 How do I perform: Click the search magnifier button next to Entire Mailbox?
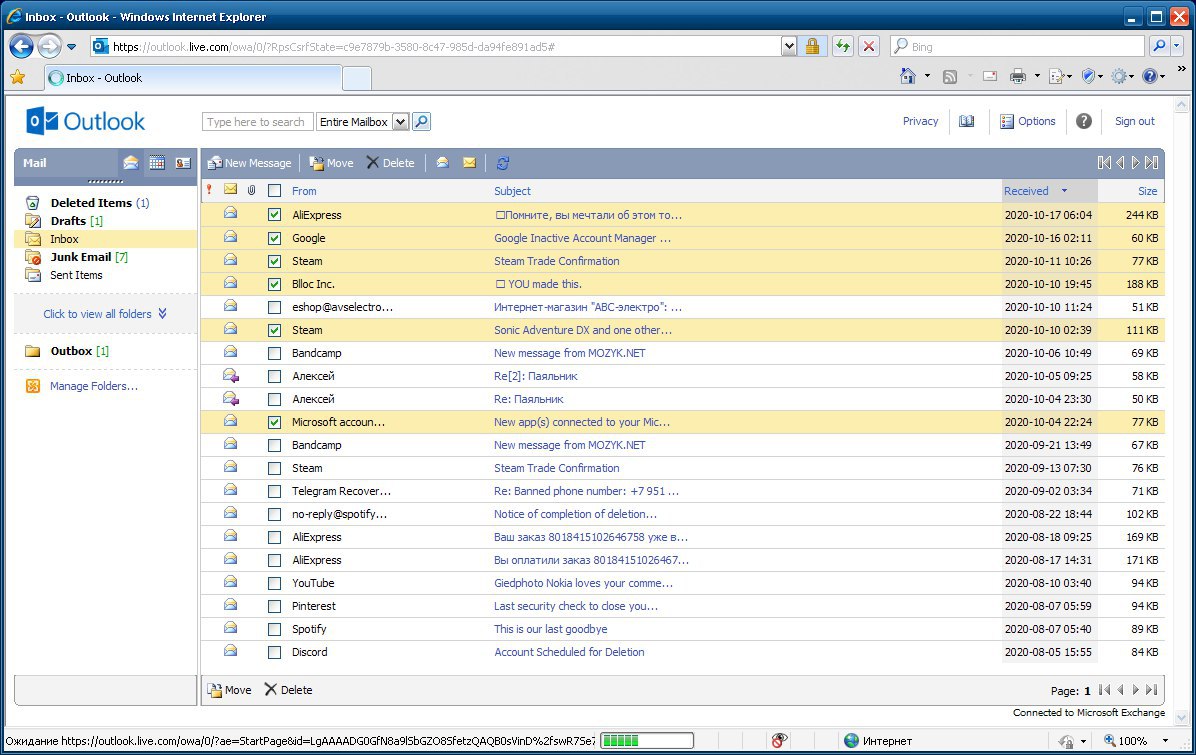click(421, 121)
